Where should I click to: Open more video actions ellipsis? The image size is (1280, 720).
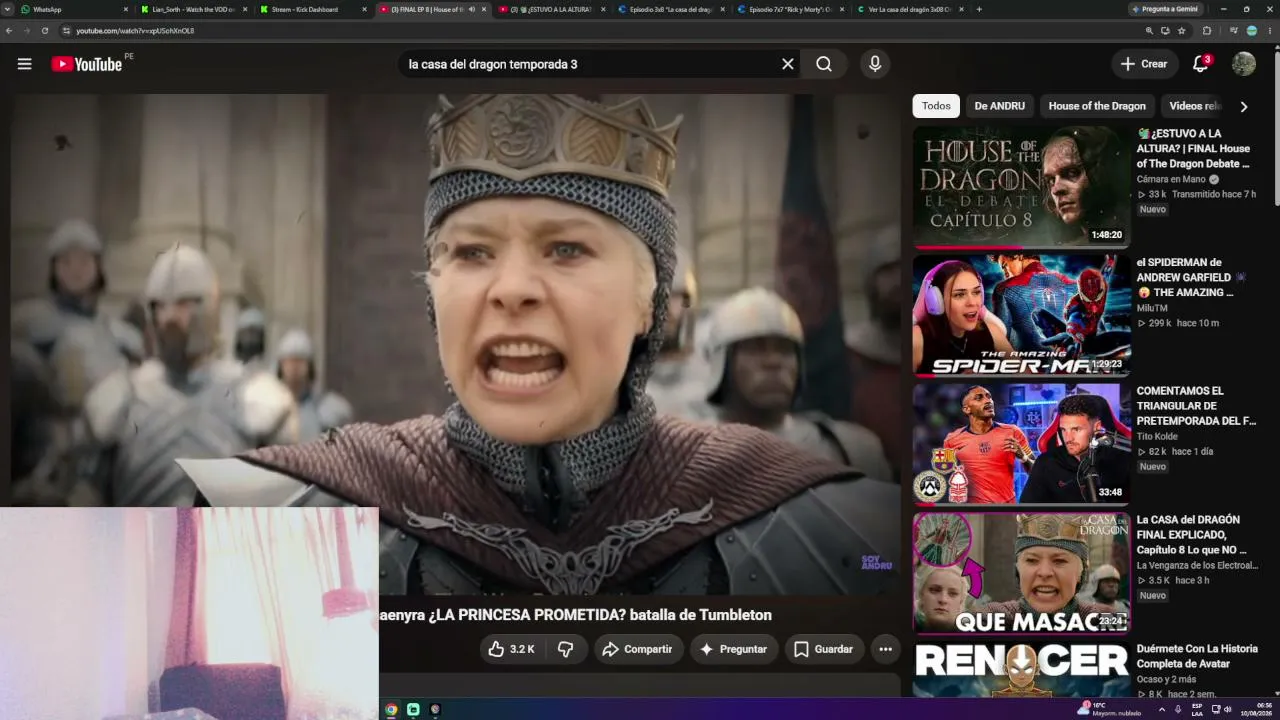pyautogui.click(x=885, y=649)
